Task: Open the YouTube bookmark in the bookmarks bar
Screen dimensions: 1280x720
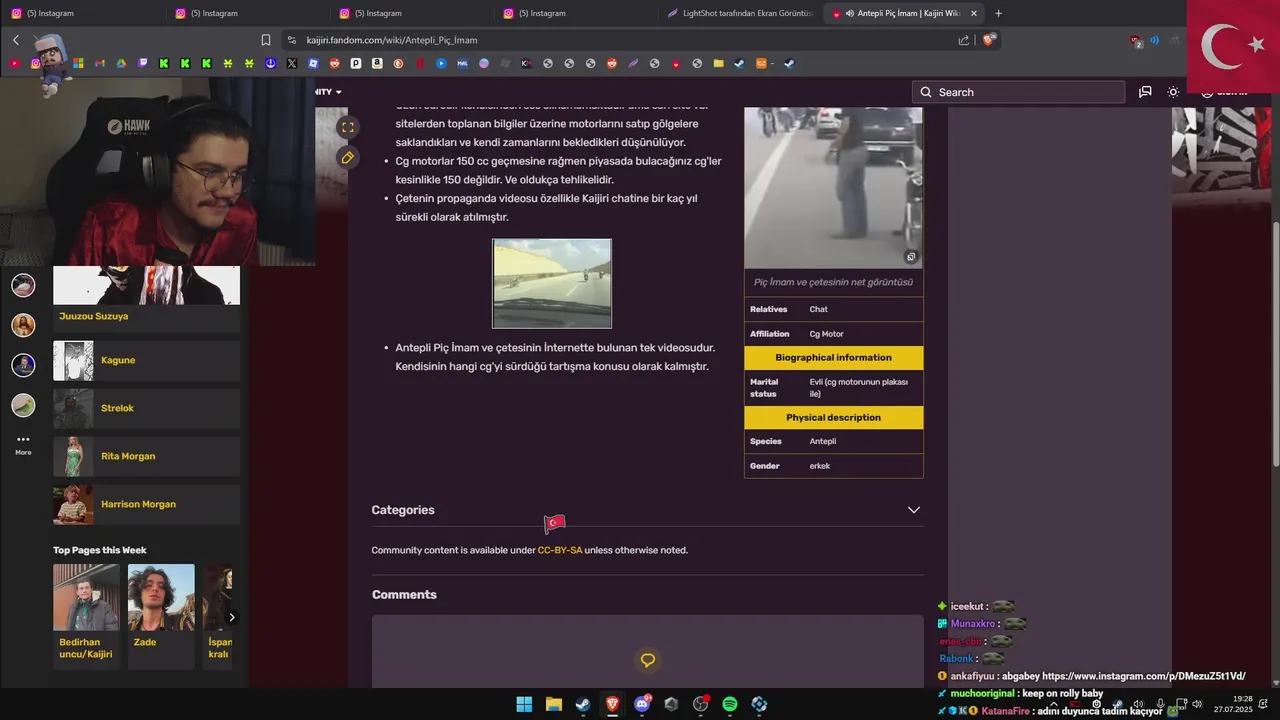Action: pos(14,63)
